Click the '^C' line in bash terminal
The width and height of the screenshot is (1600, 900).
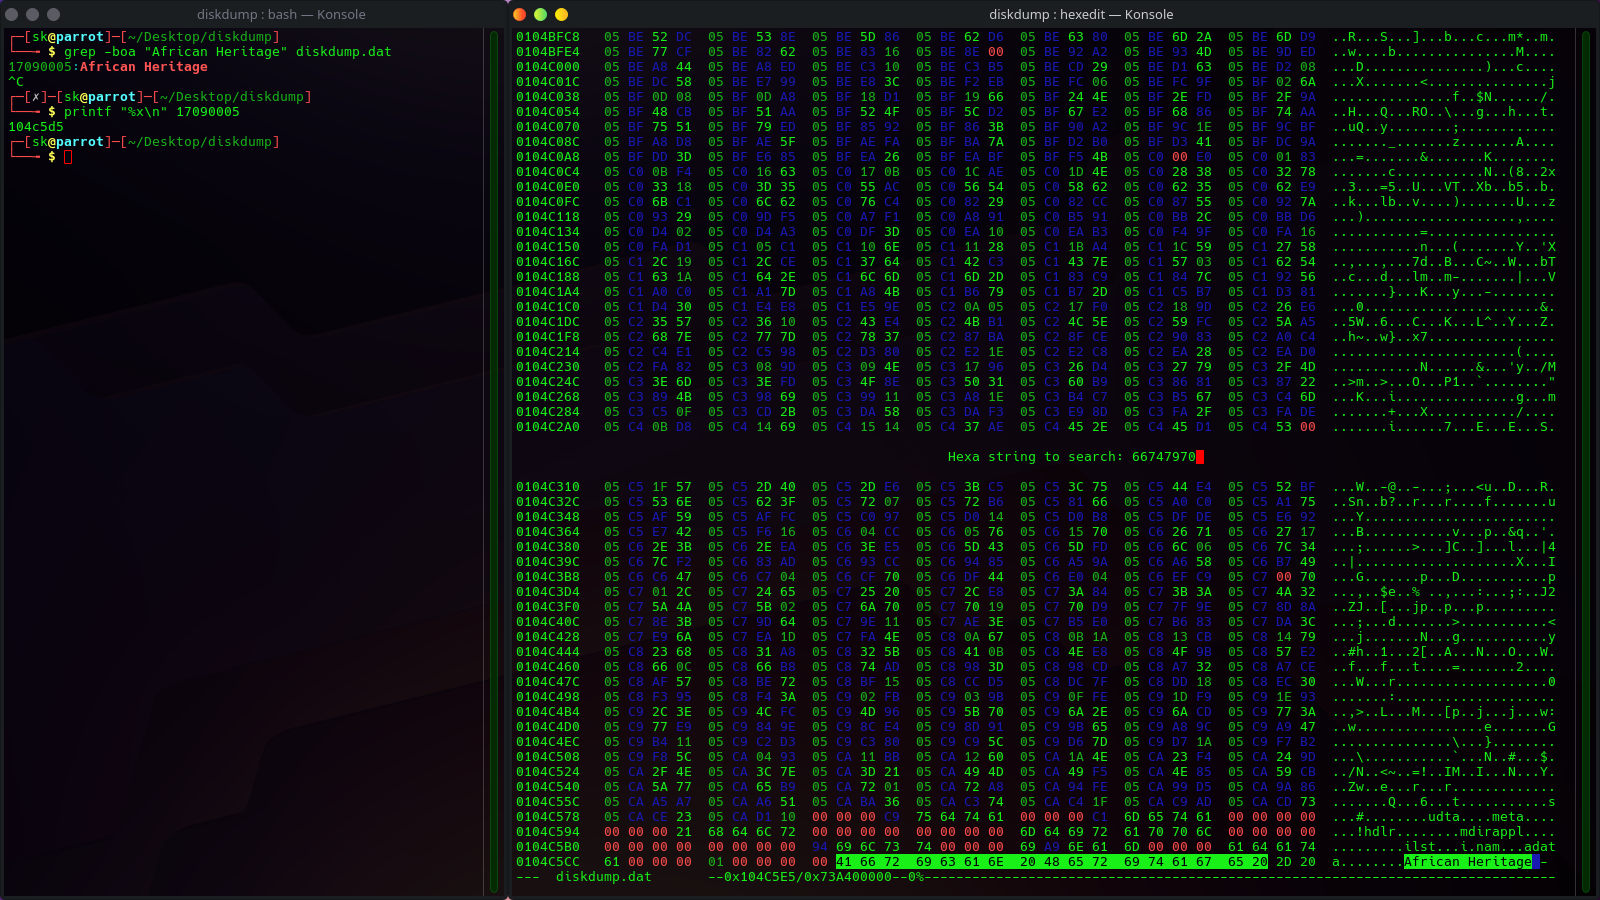16,82
